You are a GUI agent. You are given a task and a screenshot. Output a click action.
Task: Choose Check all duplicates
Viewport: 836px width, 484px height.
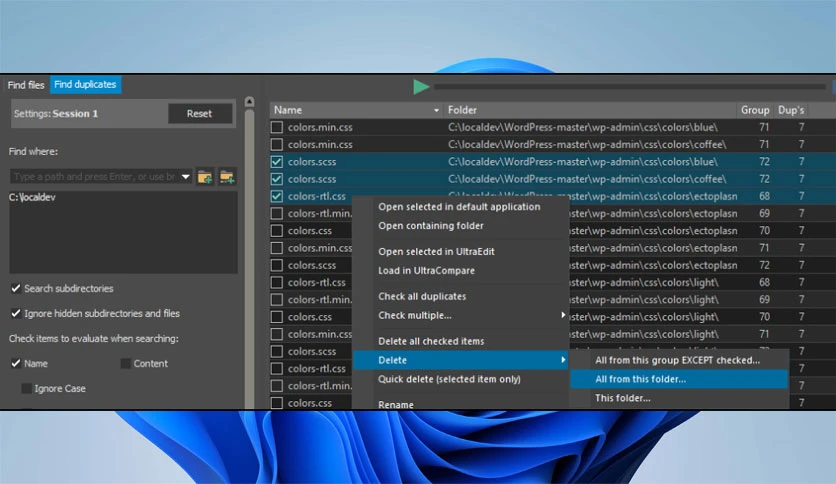422,296
